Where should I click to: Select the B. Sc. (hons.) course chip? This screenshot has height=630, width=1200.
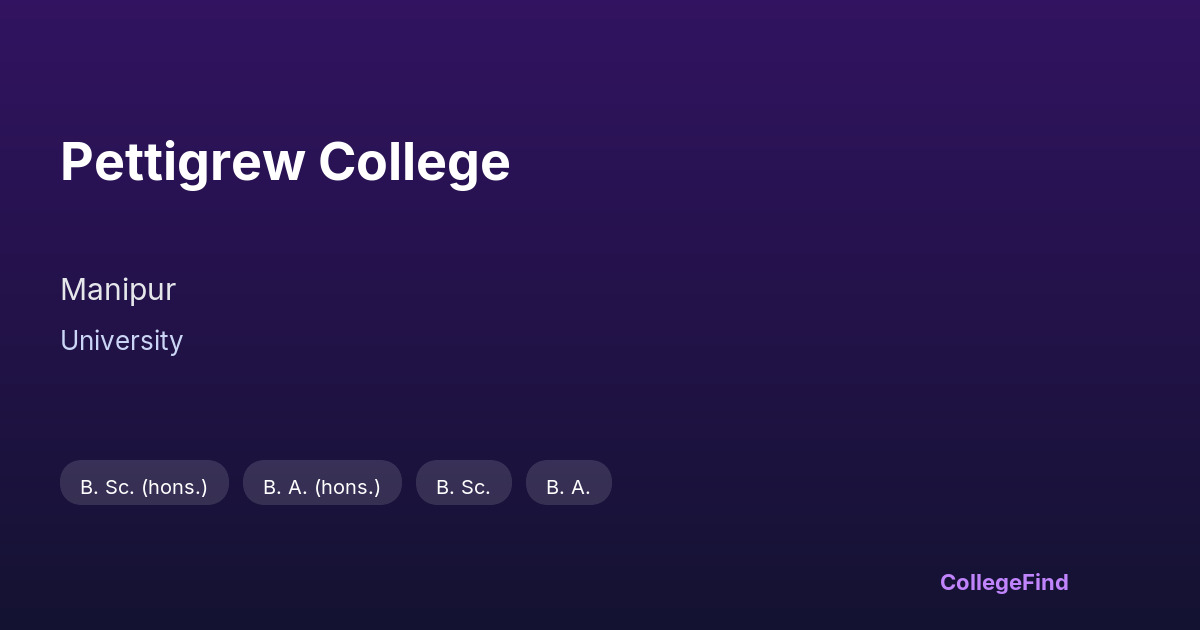(x=144, y=486)
